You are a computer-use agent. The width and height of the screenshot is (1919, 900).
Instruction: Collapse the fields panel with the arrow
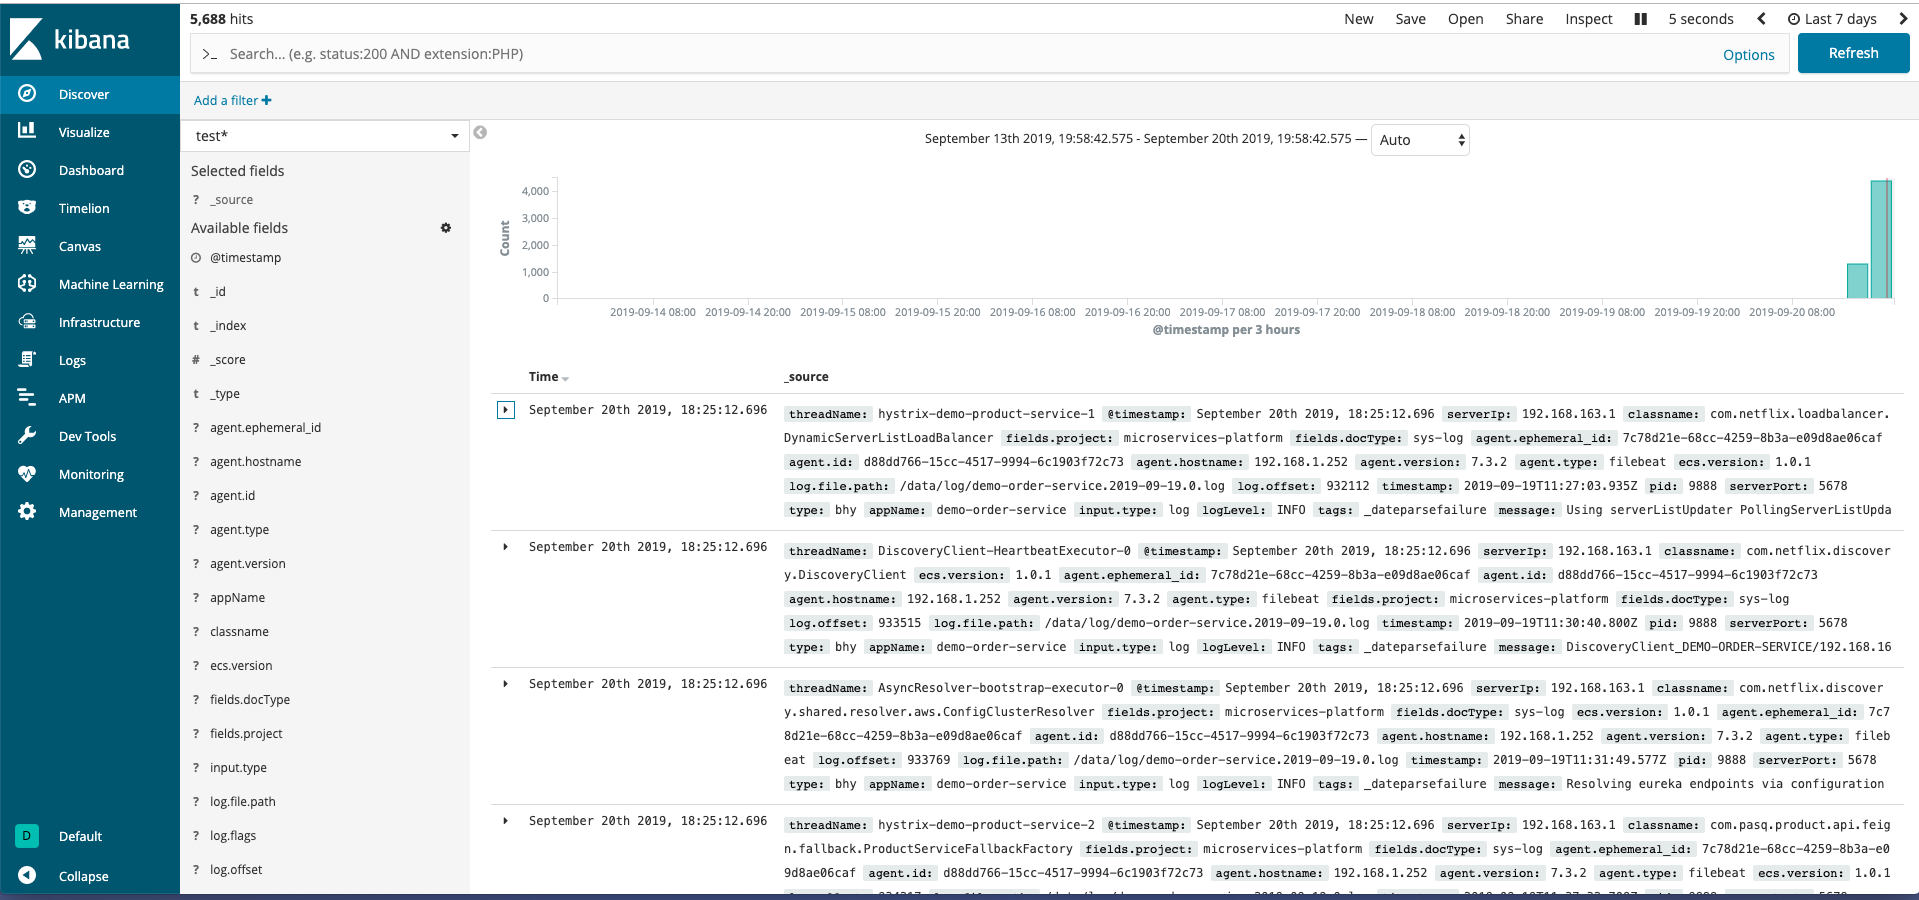coord(480,131)
